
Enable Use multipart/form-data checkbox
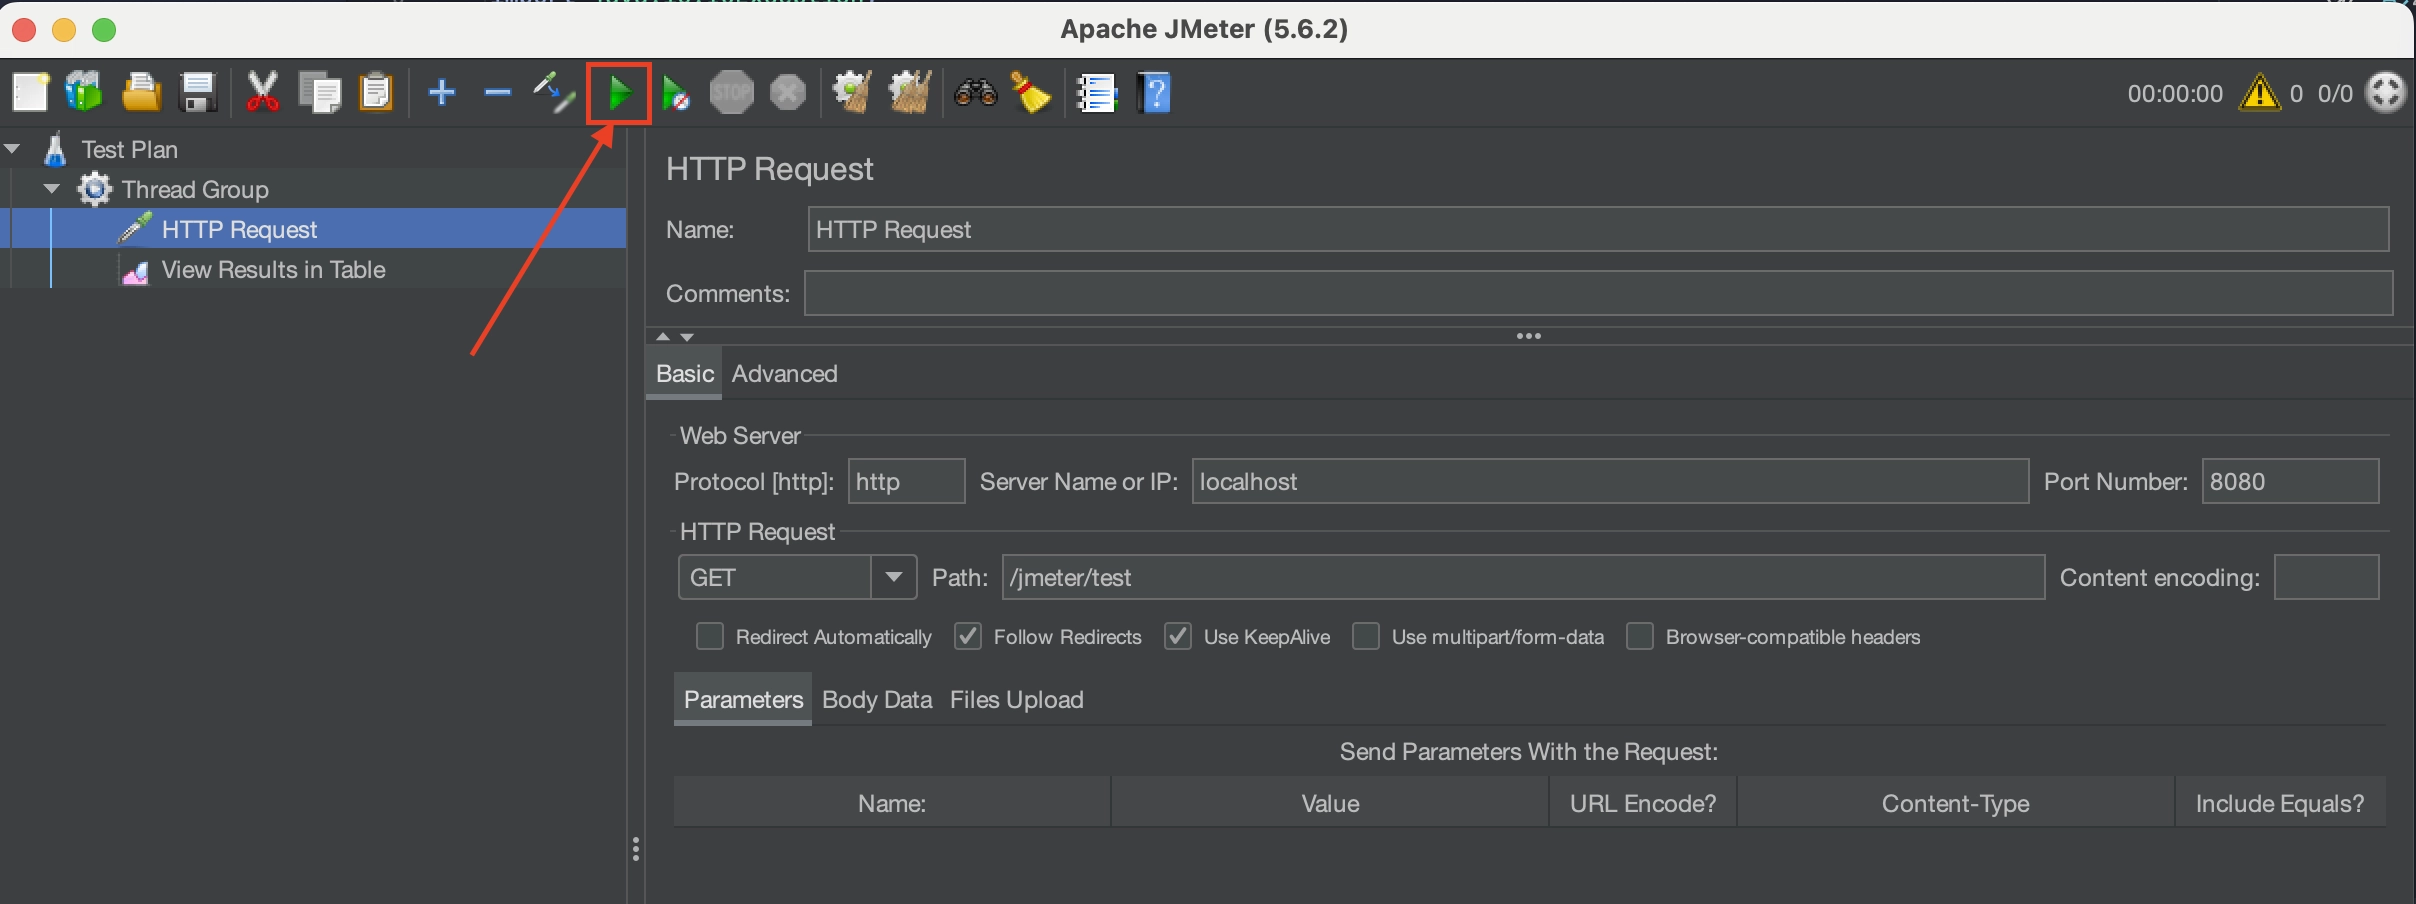1365,636
